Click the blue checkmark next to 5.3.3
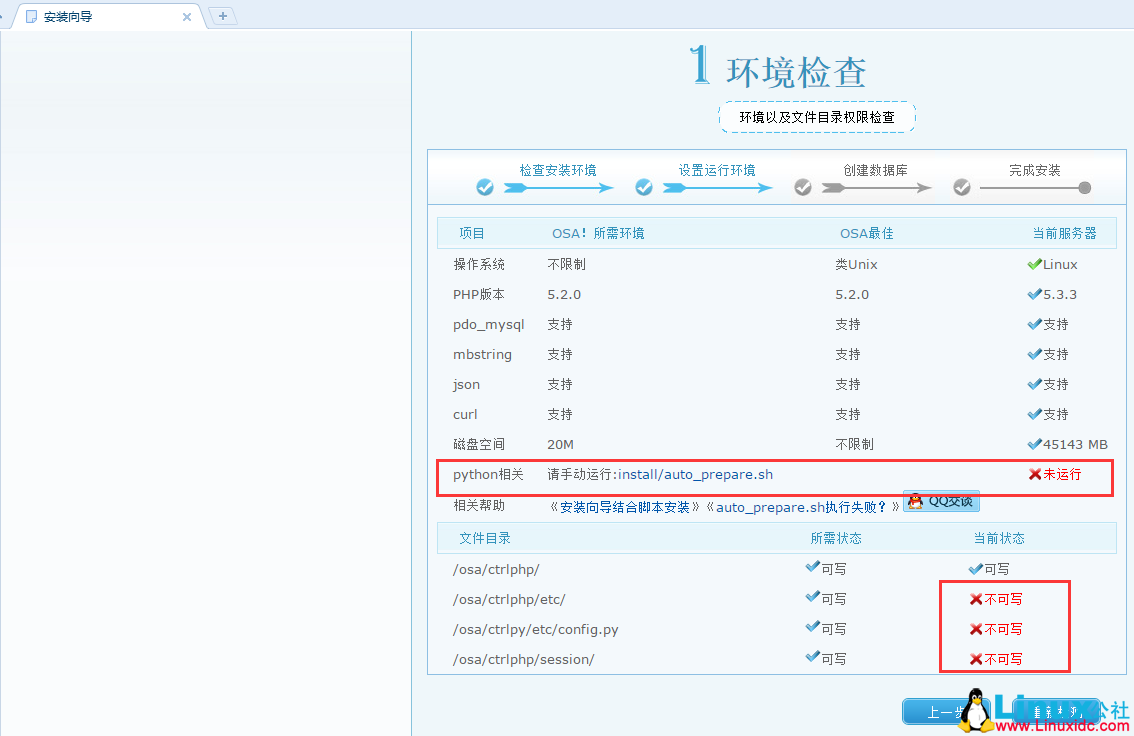This screenshot has height=736, width=1134. [x=1036, y=294]
